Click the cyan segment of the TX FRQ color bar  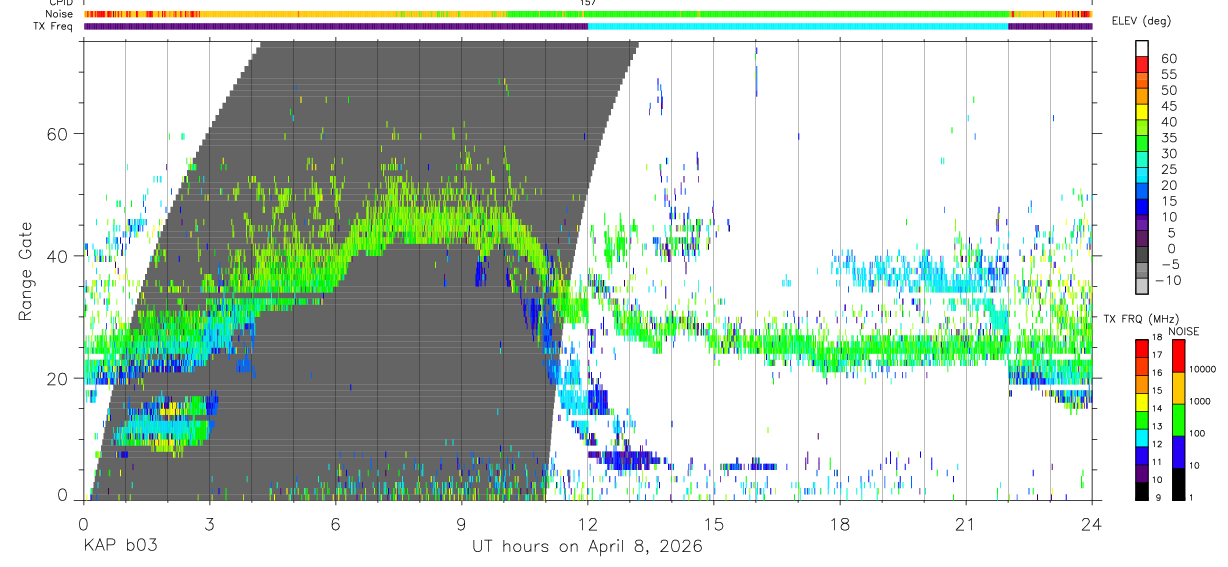click(1142, 438)
